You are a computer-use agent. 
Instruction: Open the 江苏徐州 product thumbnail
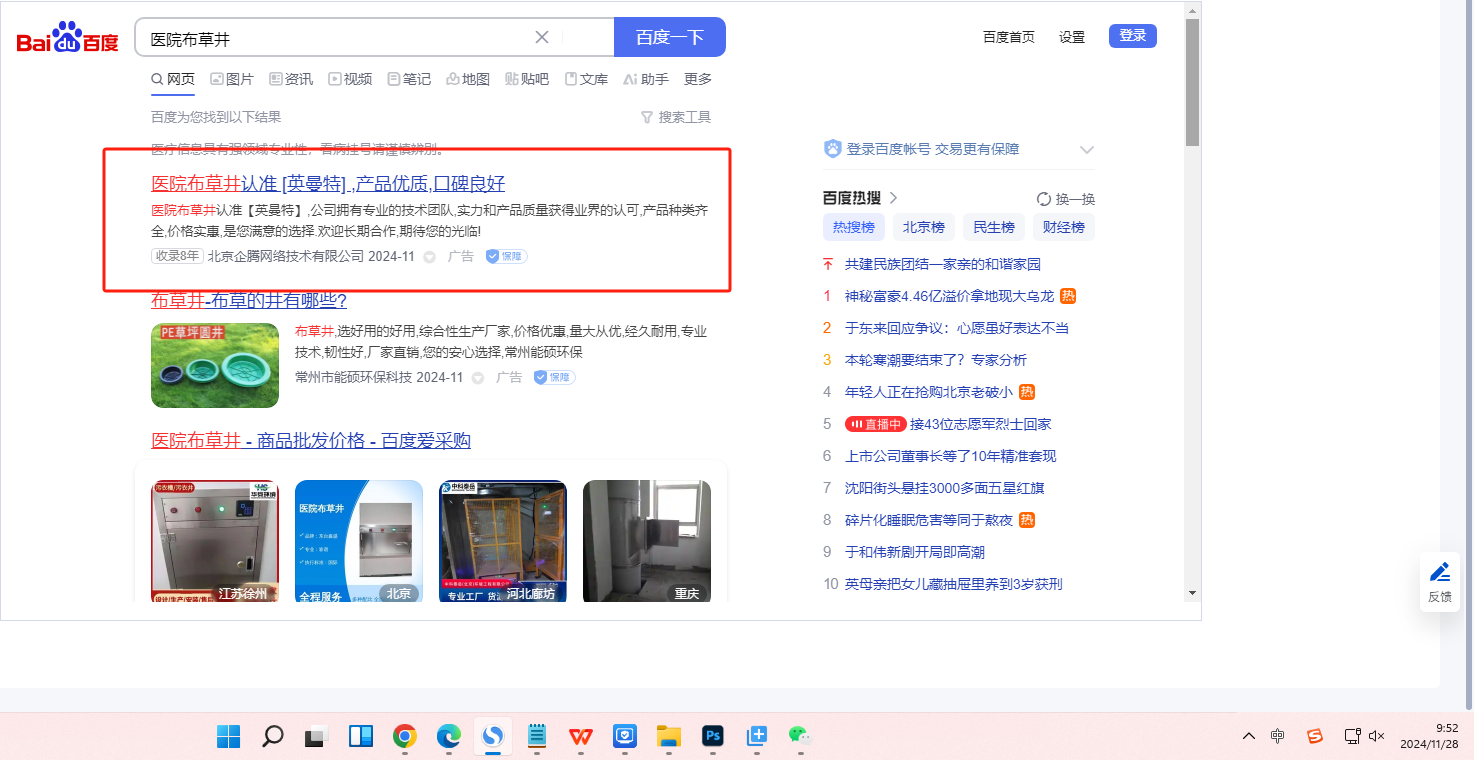pos(215,541)
